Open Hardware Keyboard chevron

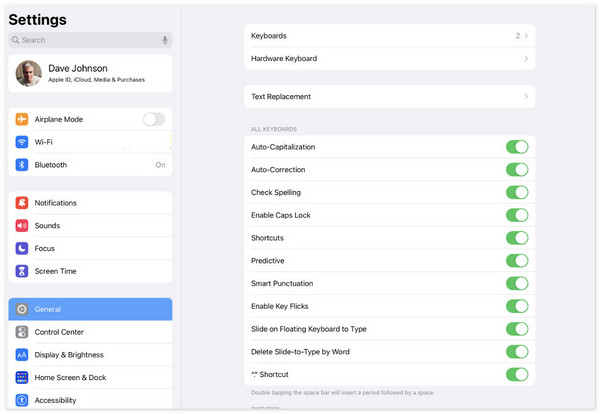tap(526, 58)
